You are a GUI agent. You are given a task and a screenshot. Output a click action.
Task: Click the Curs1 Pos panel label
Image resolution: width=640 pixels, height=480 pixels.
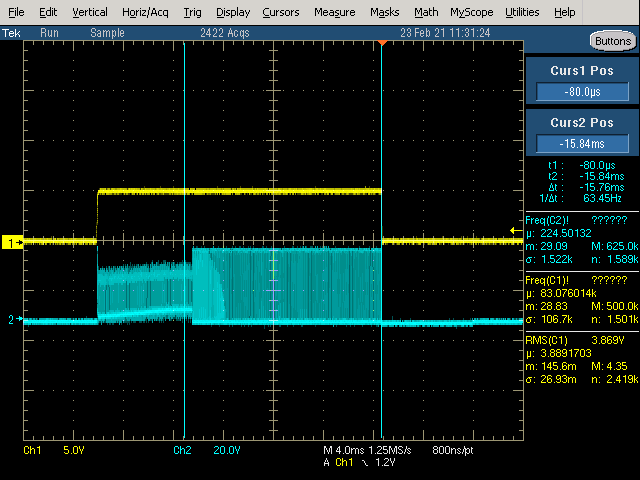click(582, 71)
